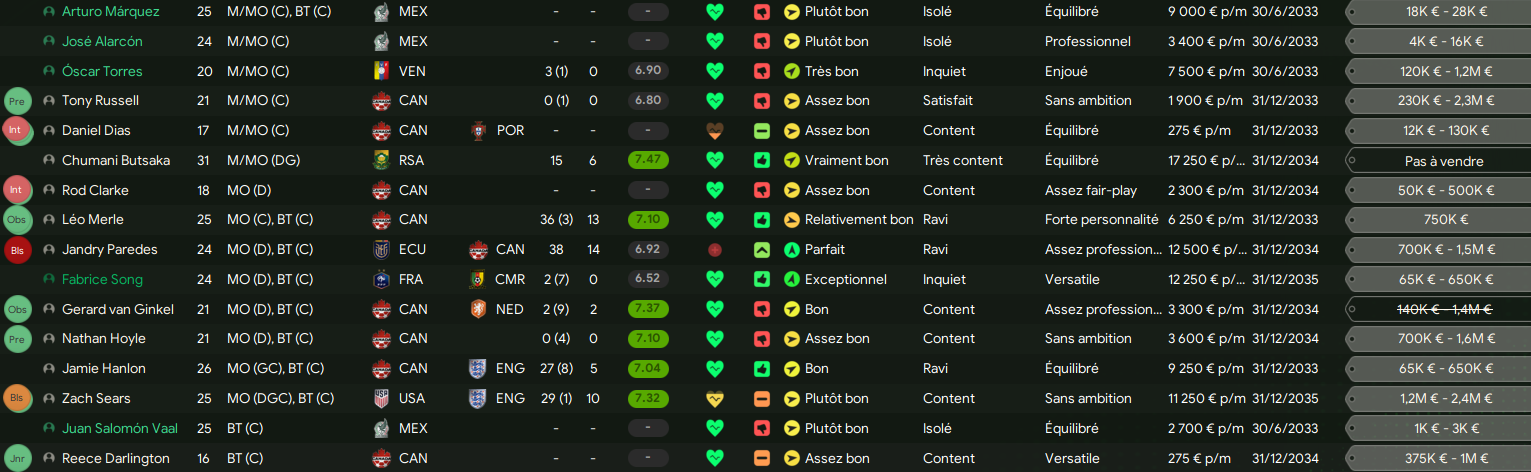Click the Jnr badge beside Reece Darlington
Viewport: 1531px width, 472px height.
(17, 458)
